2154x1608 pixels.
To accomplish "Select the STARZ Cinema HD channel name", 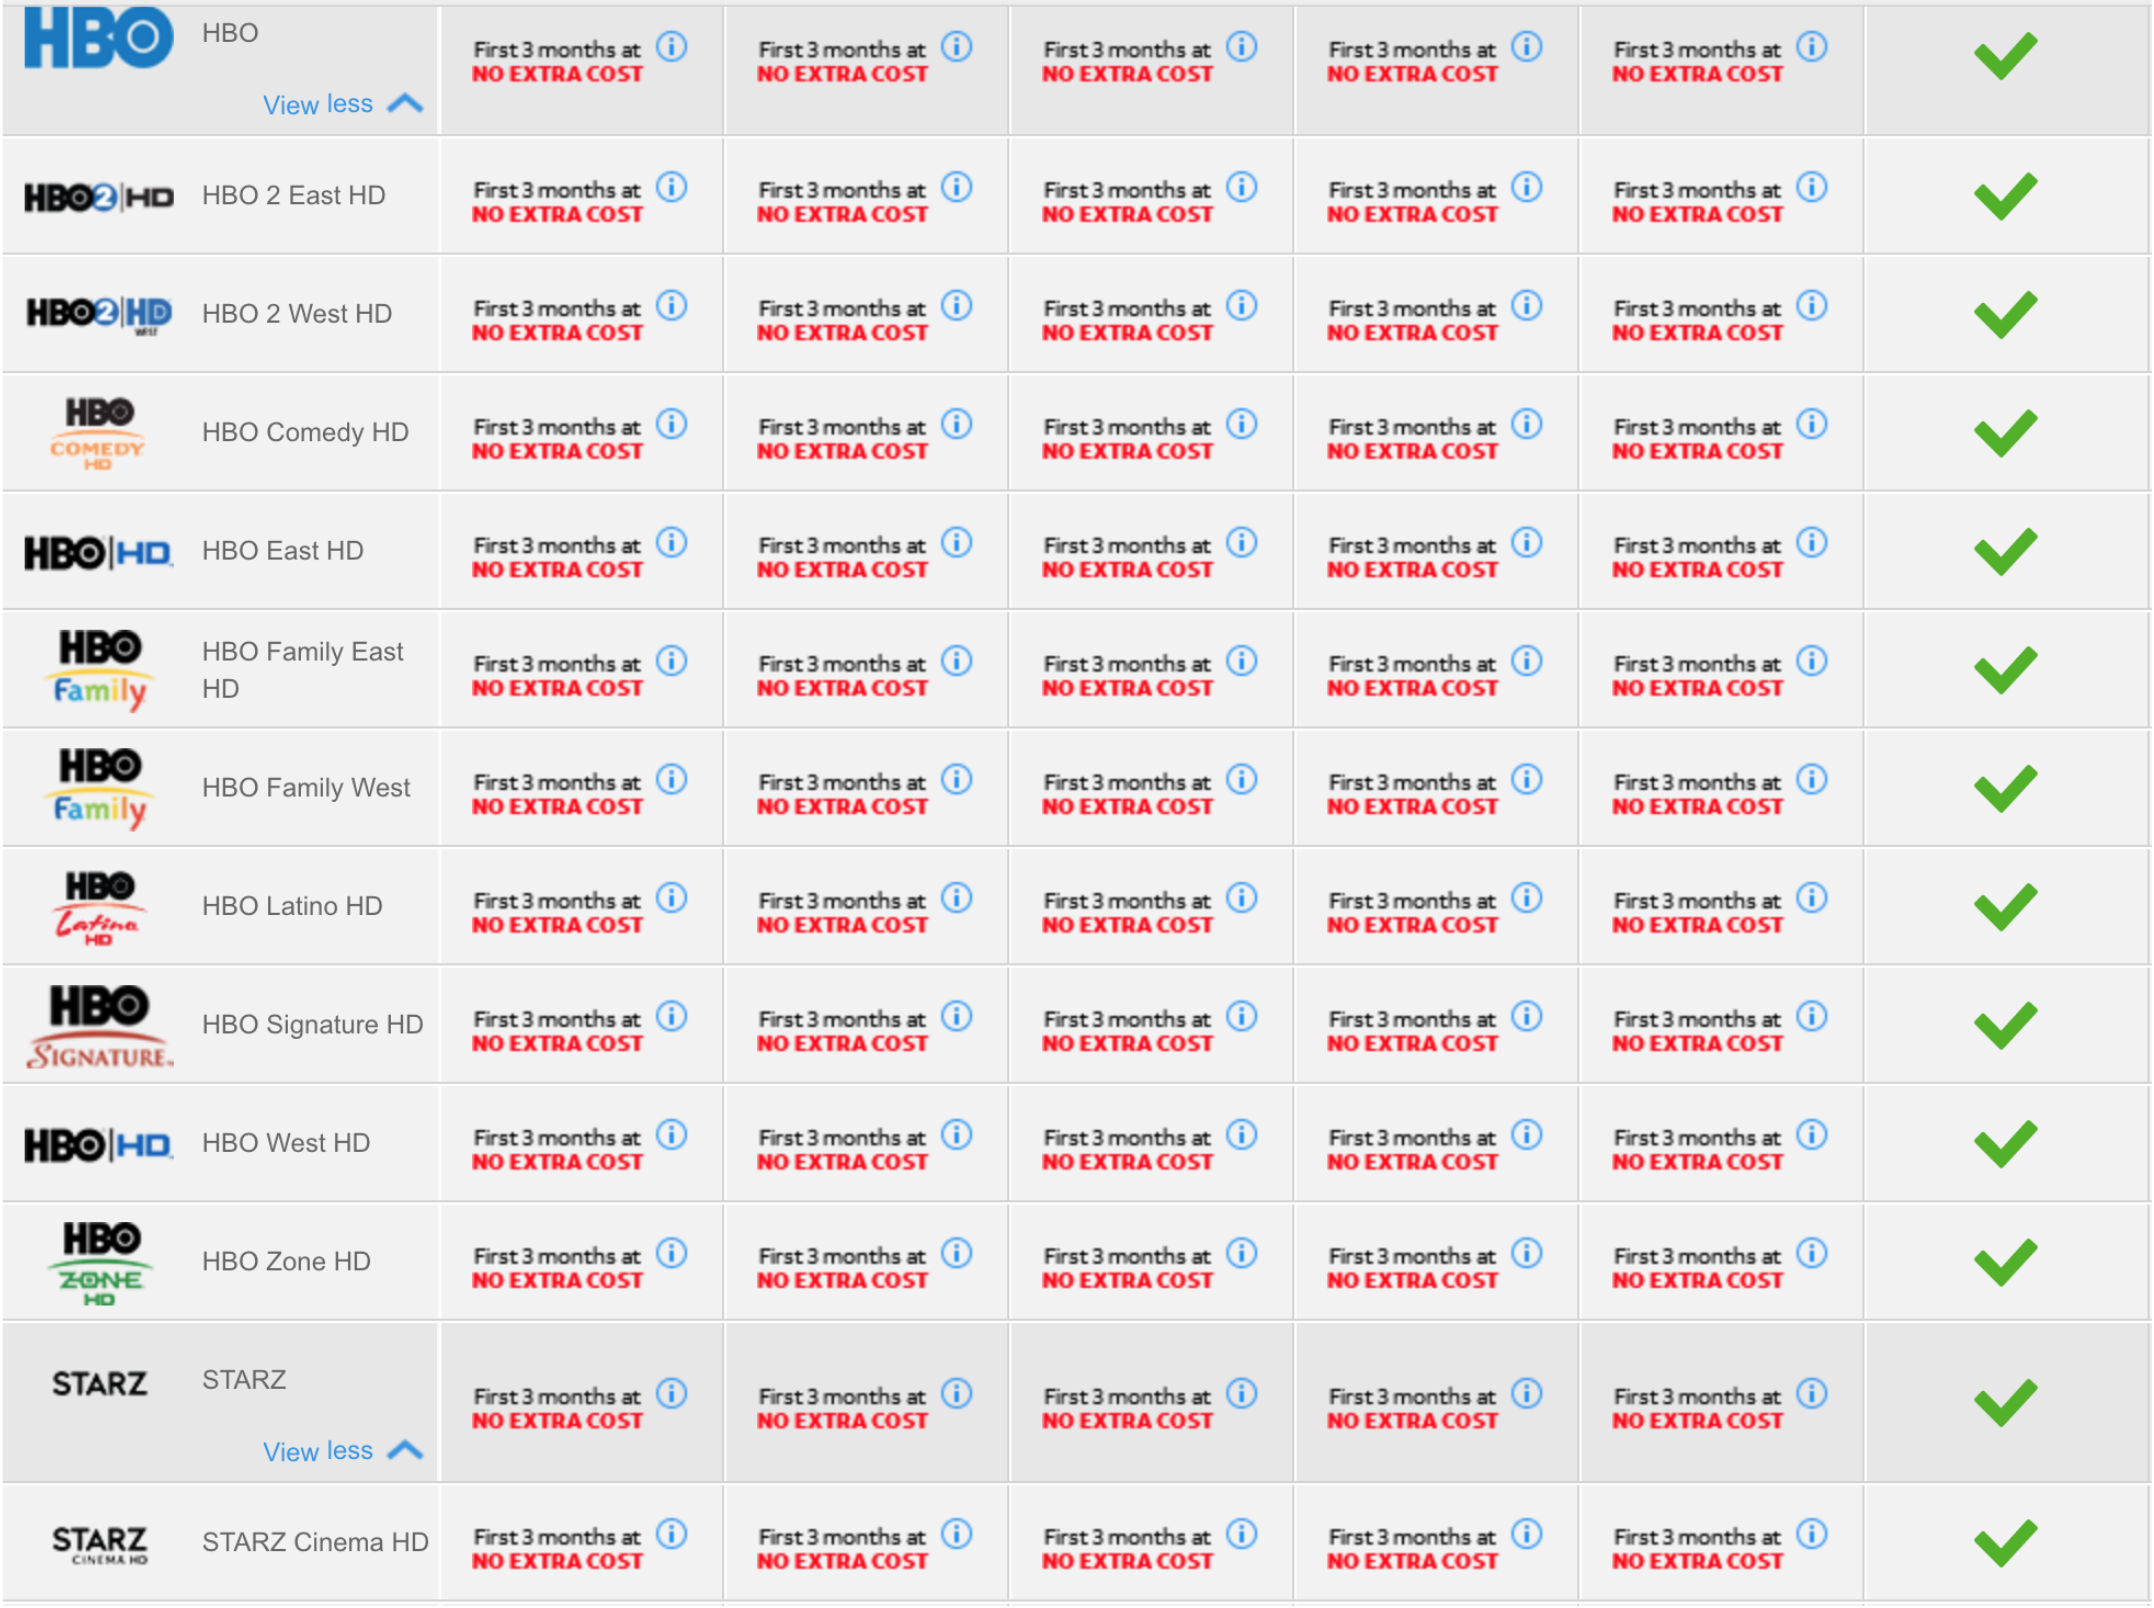I will pos(315,1543).
